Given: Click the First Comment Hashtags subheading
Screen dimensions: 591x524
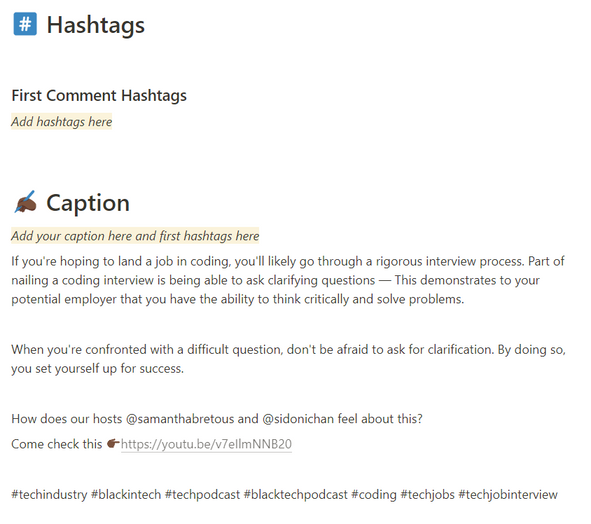Looking at the screenshot, I should click(x=99, y=95).
